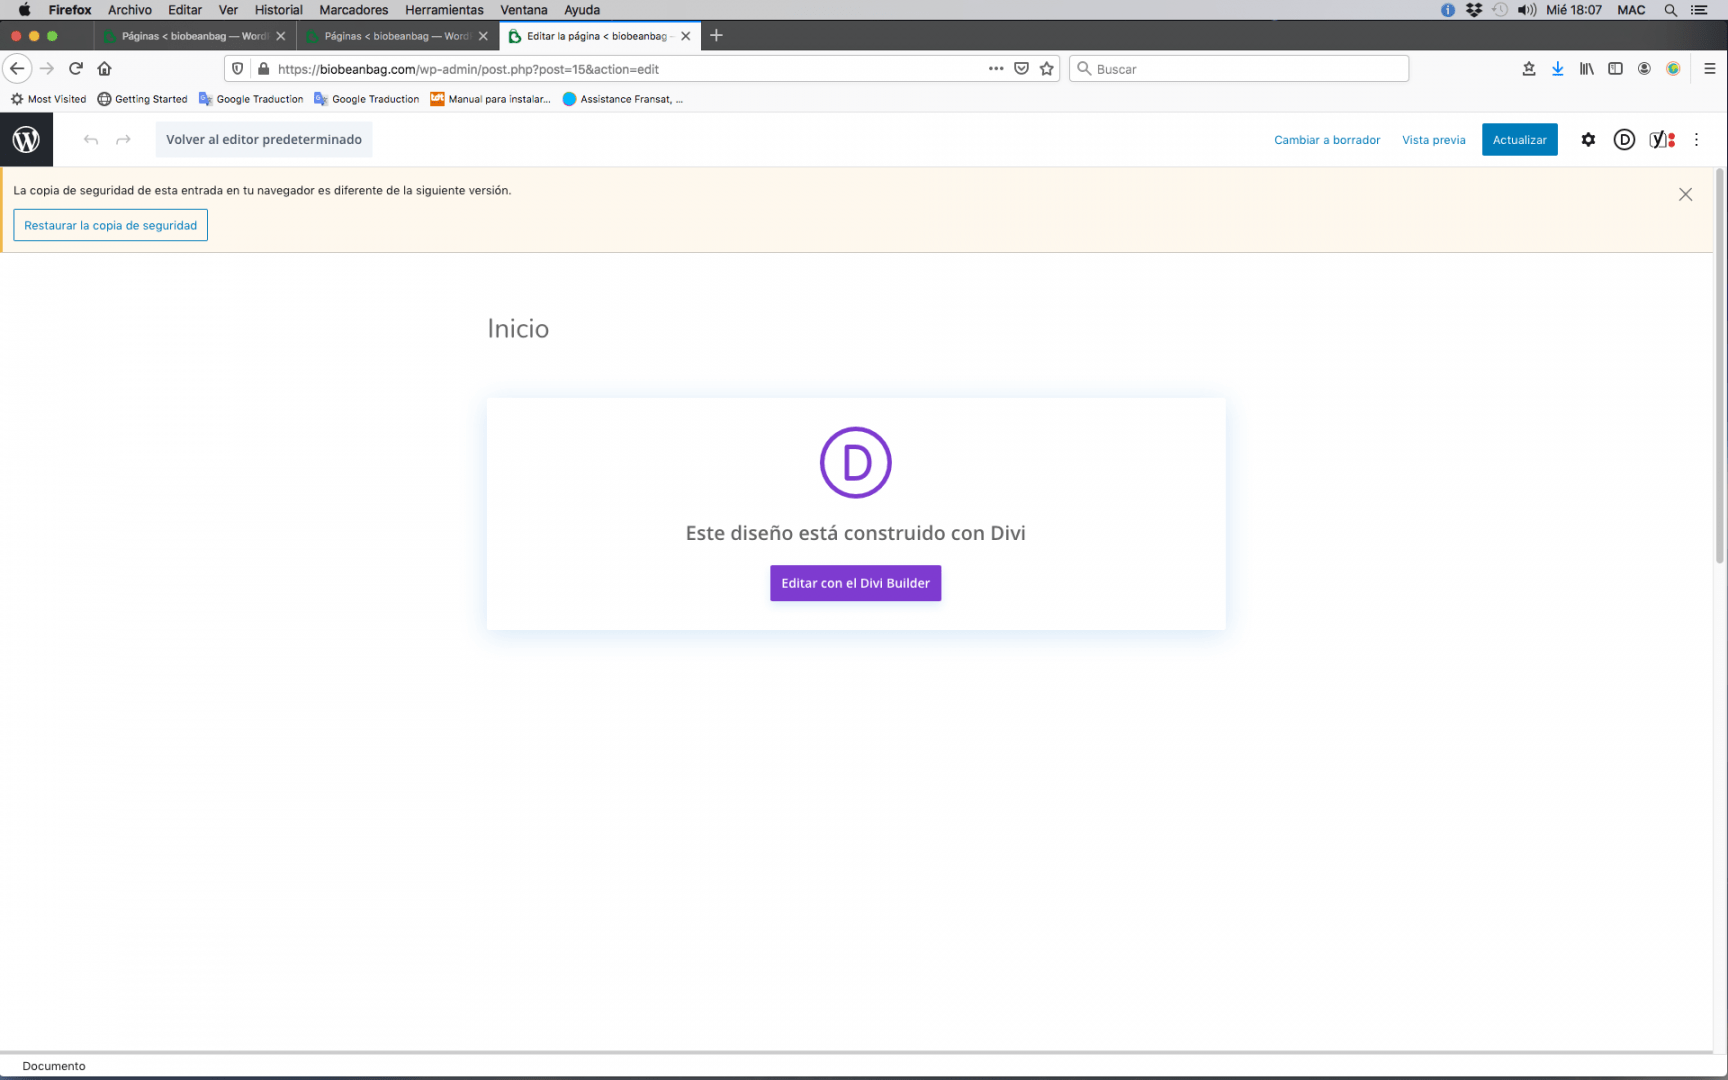The height and width of the screenshot is (1080, 1728).
Task: Click the Inicio page title
Action: coord(518,329)
